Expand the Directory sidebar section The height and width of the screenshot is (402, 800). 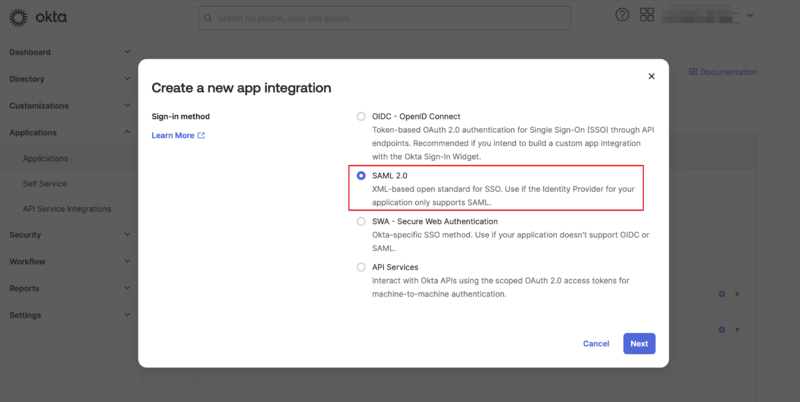point(127,78)
